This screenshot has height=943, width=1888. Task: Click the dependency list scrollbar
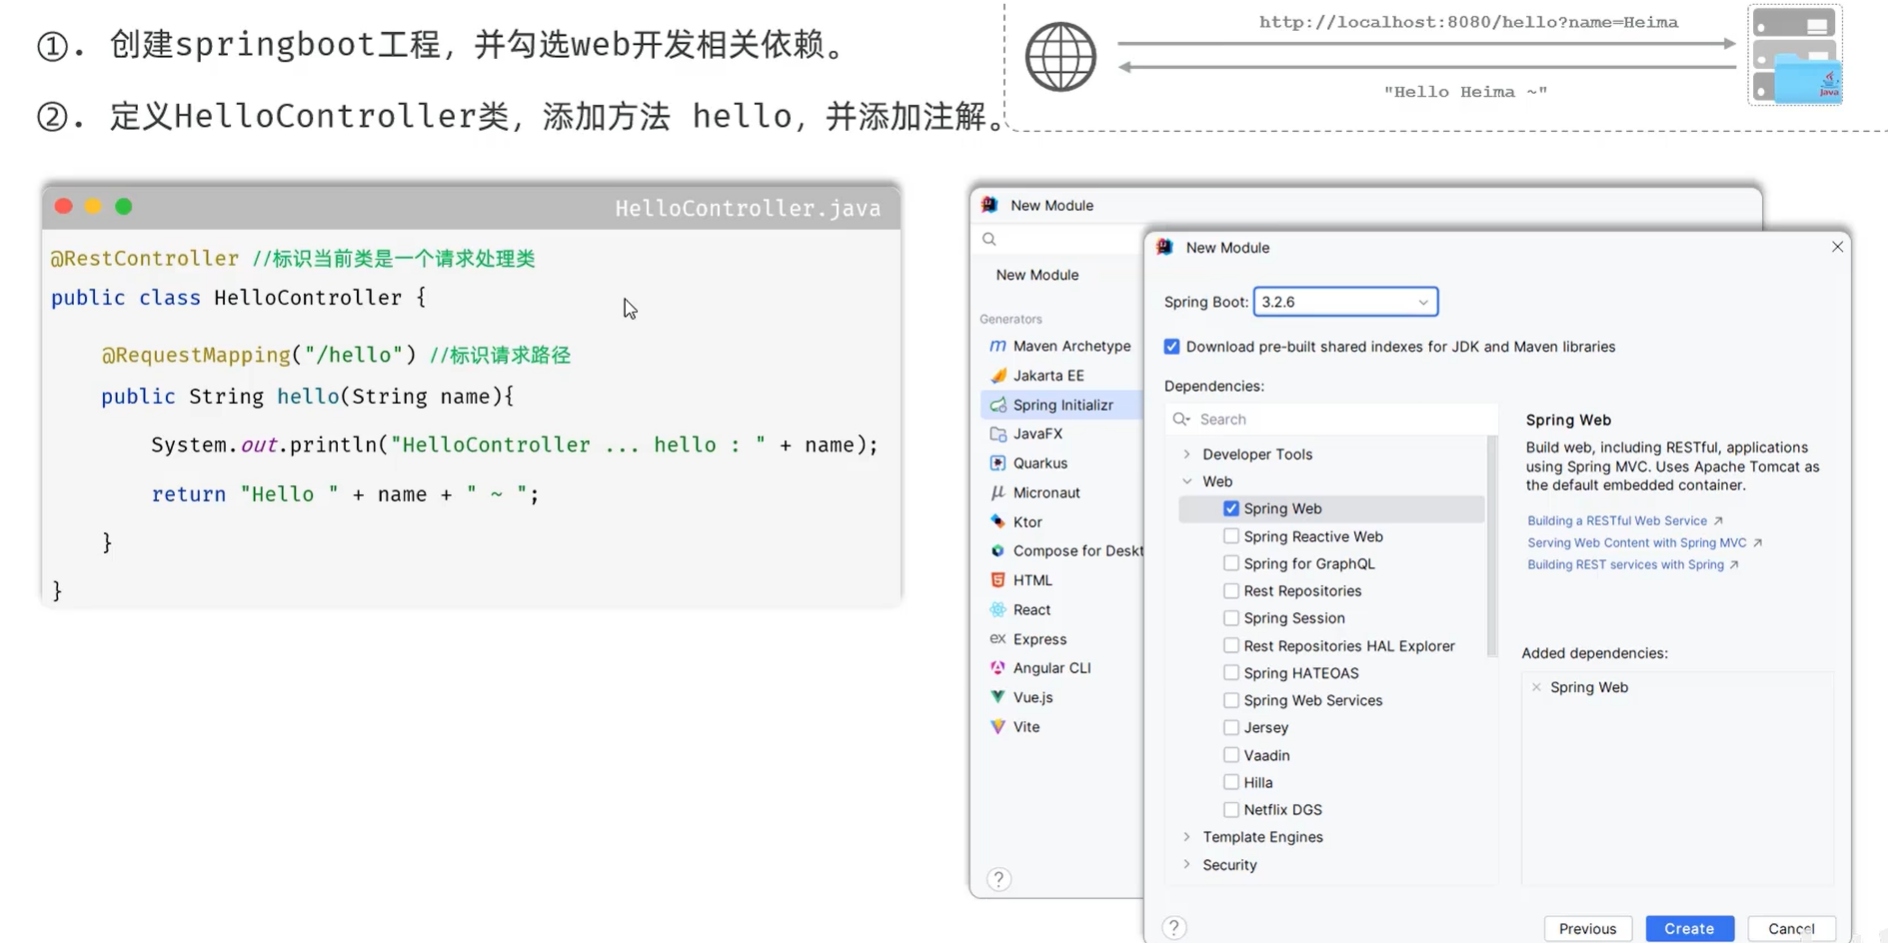[x=1492, y=545]
